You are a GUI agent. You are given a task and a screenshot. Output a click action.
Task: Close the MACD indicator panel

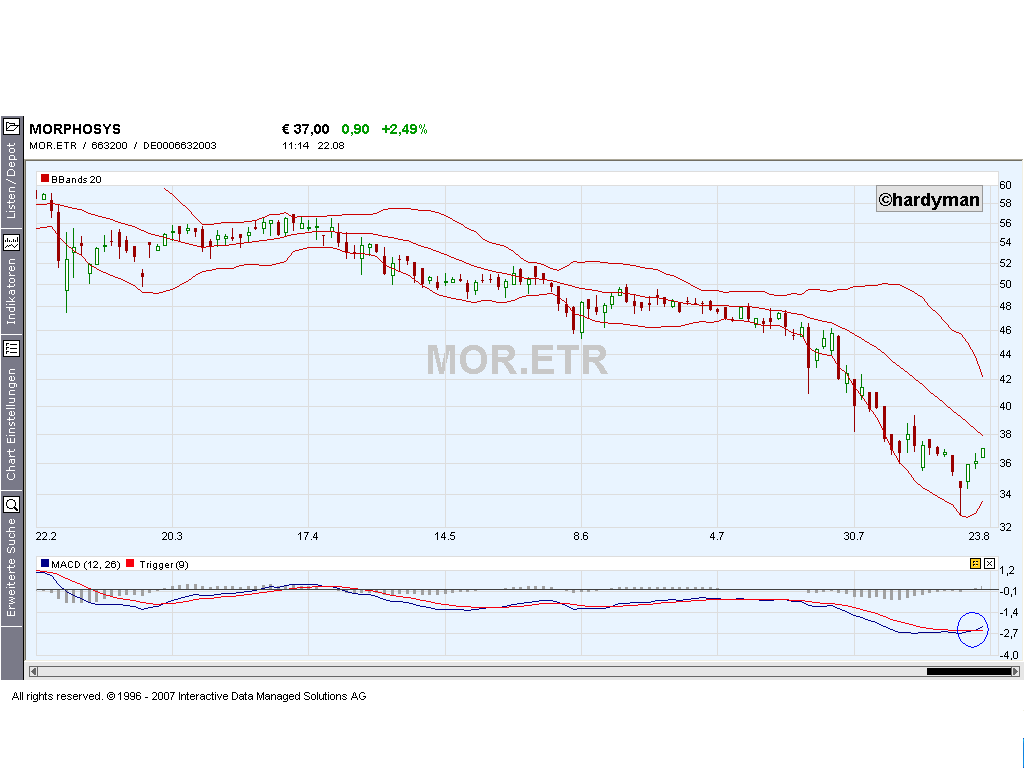click(x=989, y=564)
